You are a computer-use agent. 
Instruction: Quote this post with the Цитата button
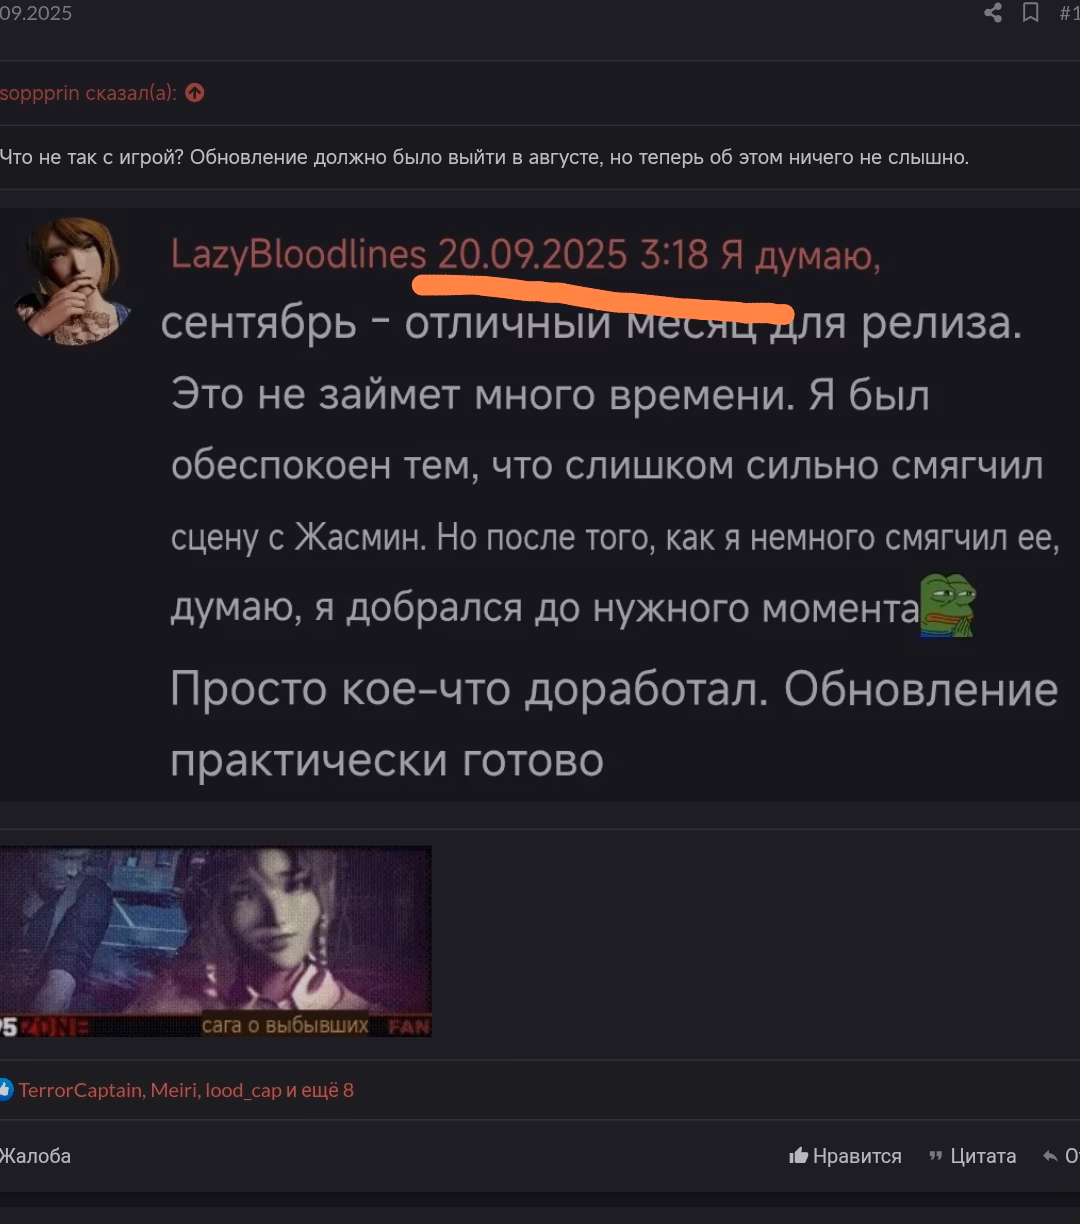tap(973, 1156)
